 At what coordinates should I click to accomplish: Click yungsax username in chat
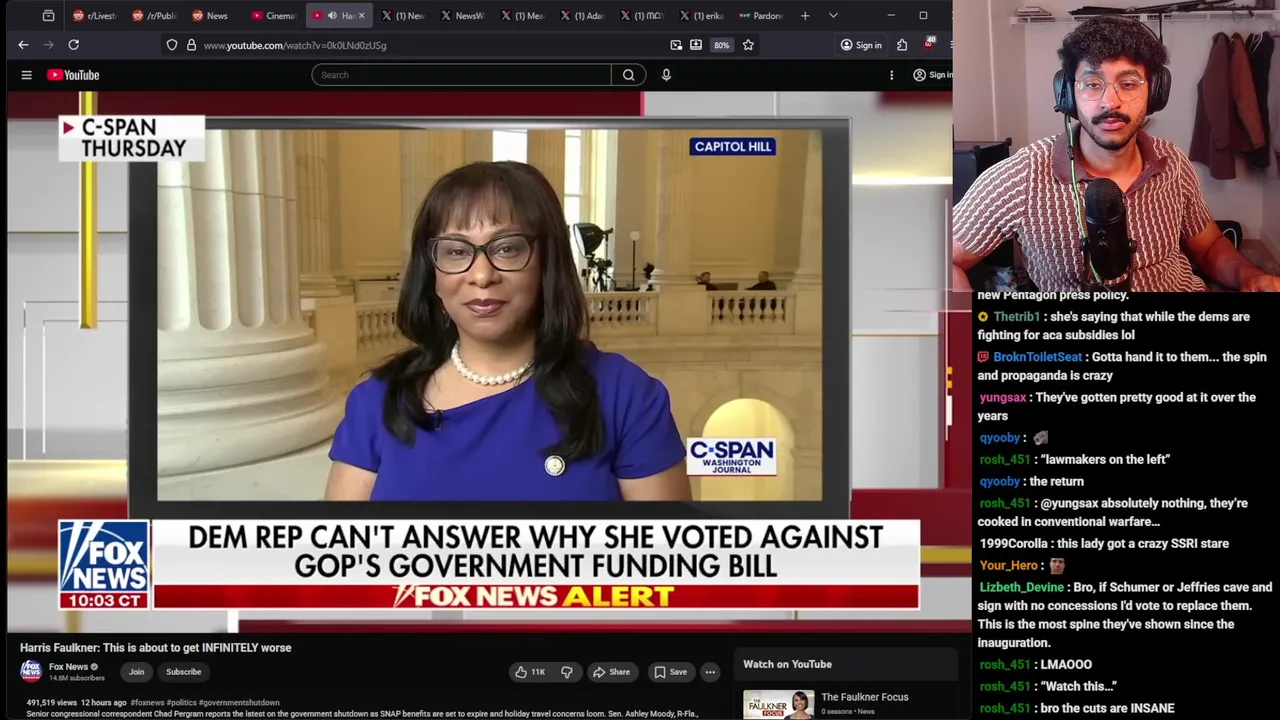1002,398
